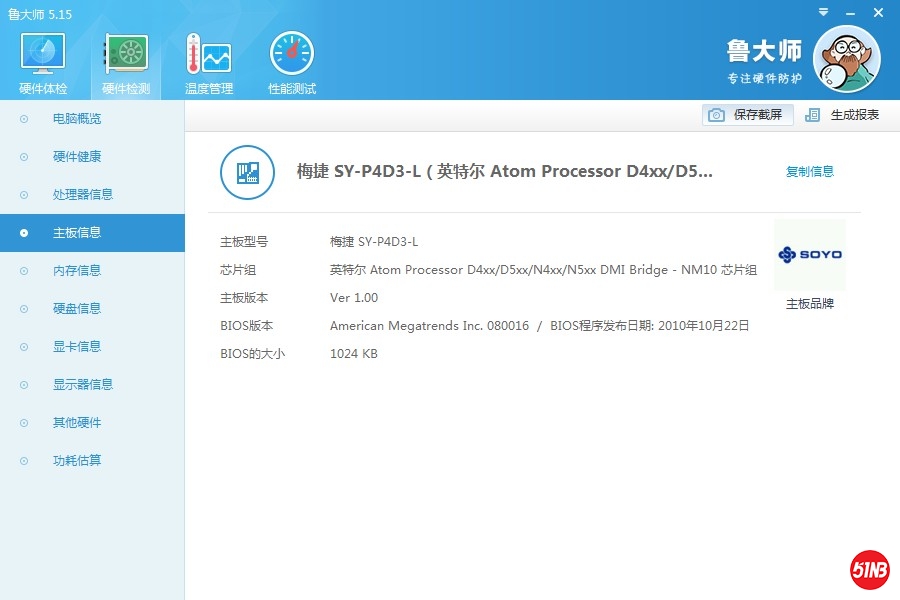Open the main menu dropdown arrow

point(822,13)
